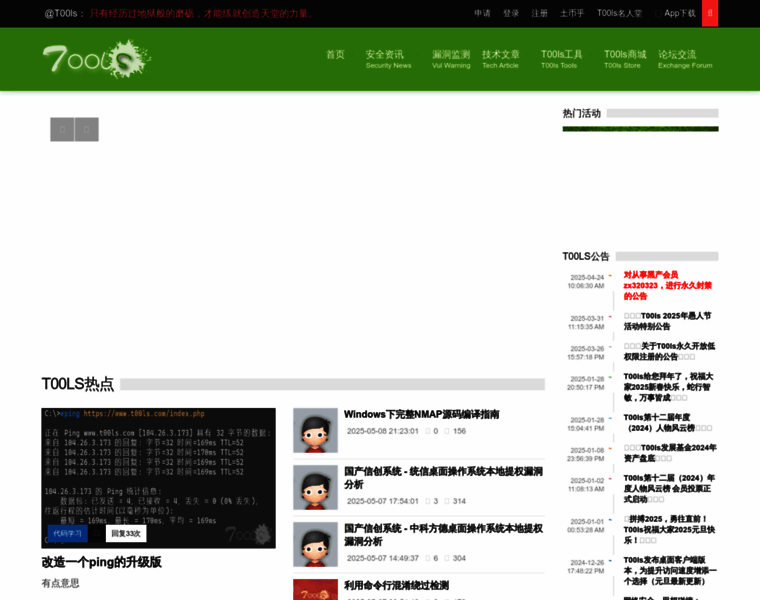Open T00ls给您拜年了 new year announcement

click(668, 387)
